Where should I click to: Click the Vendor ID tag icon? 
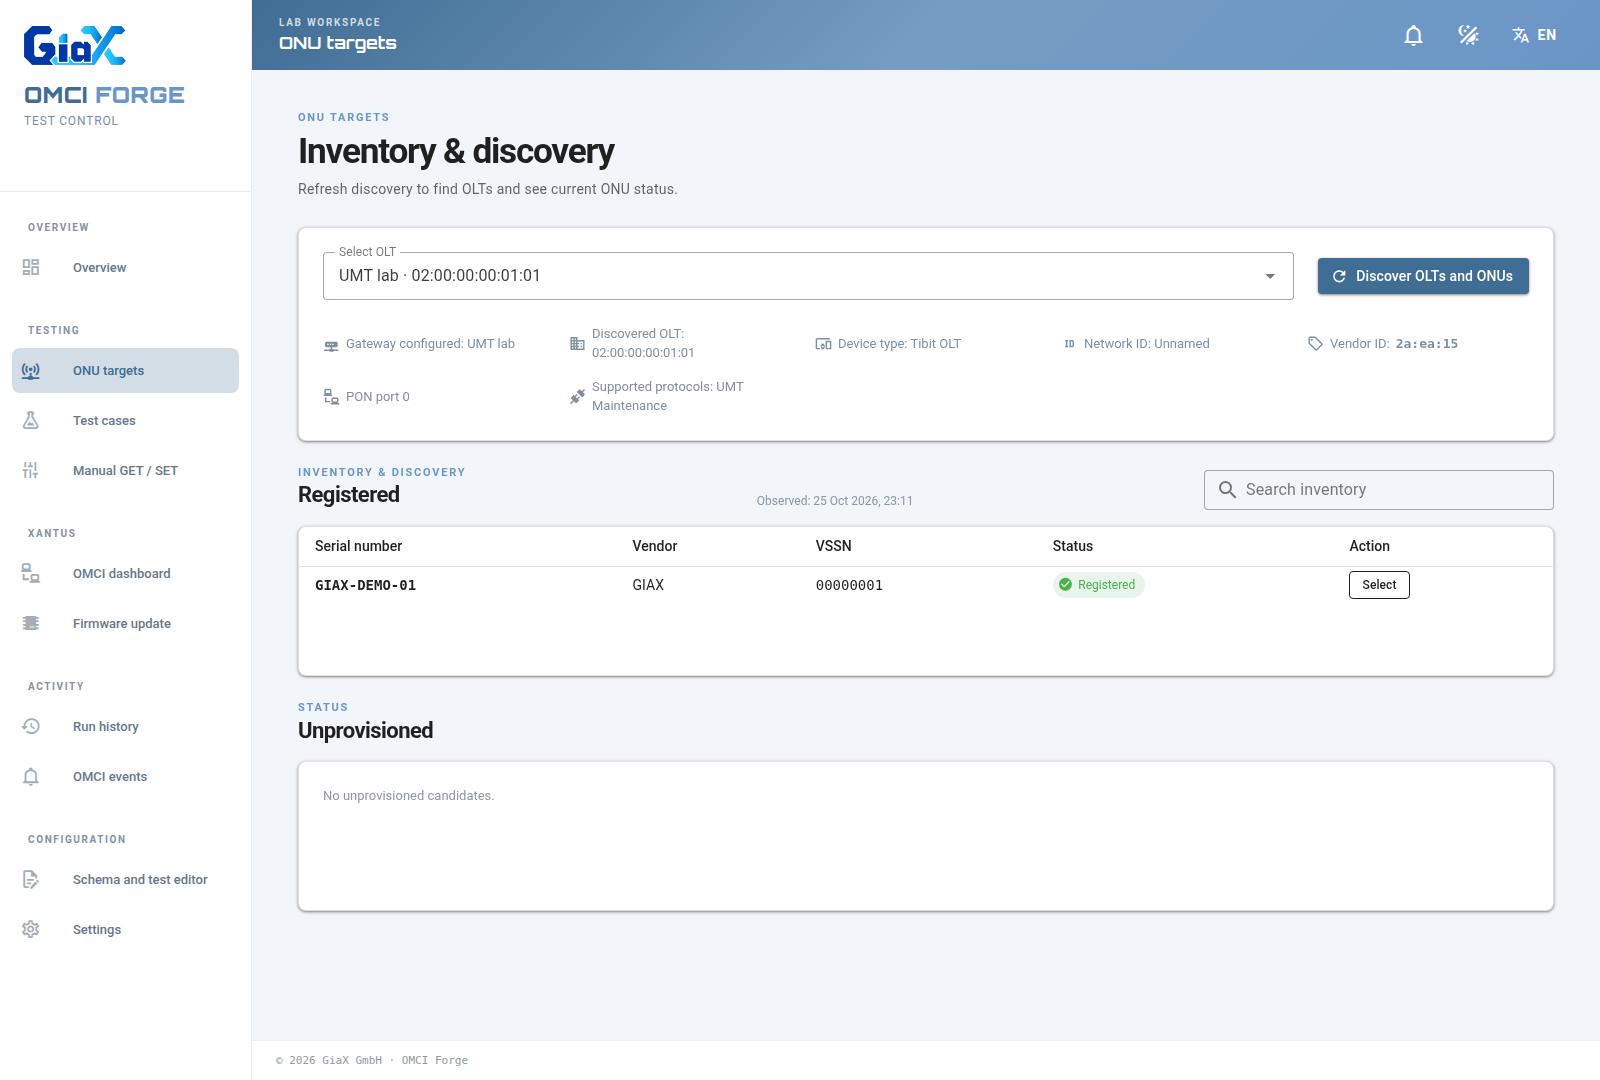pyautogui.click(x=1315, y=343)
